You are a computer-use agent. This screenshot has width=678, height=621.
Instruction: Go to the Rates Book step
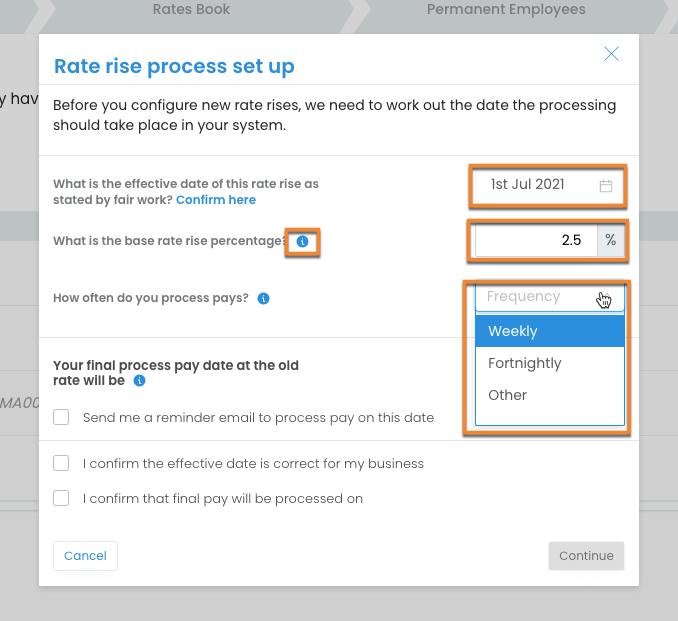pos(191,10)
